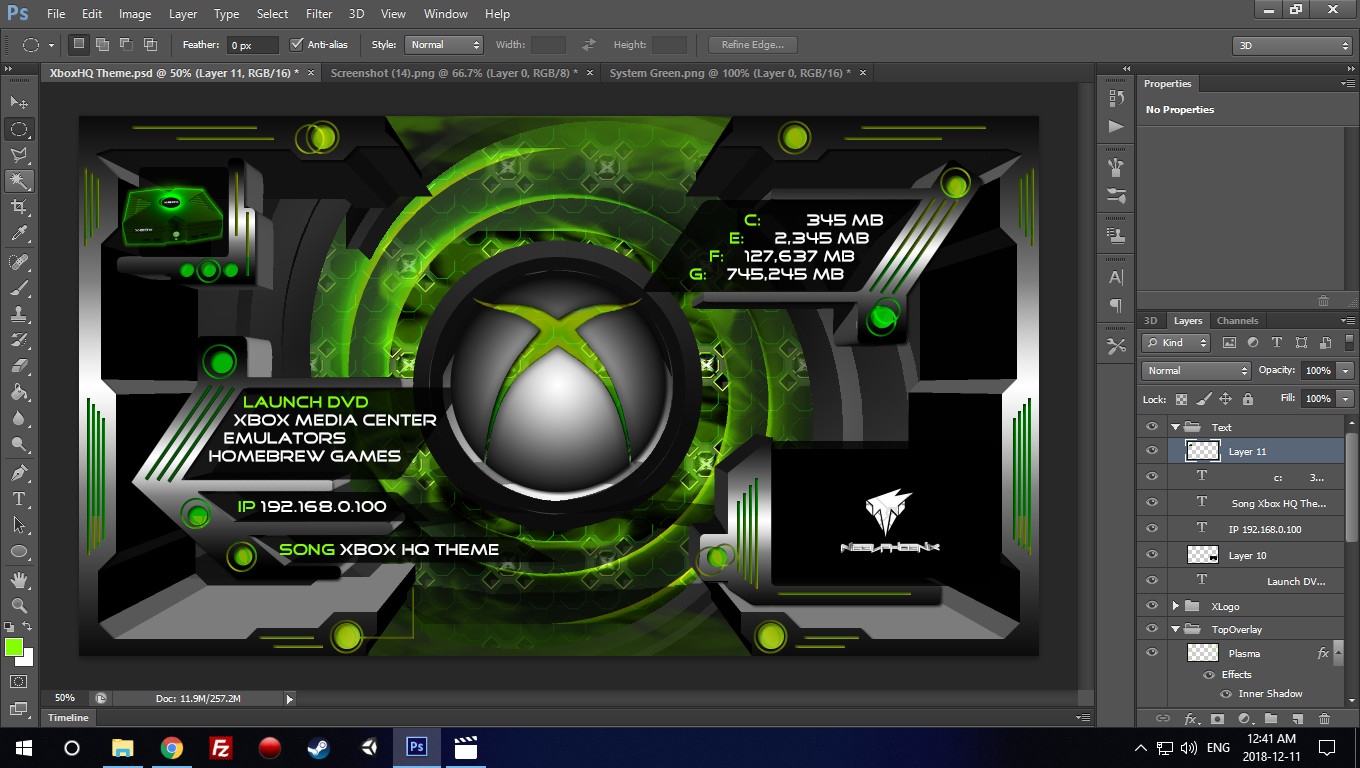Open the Style dropdown set to Normal
The image size is (1360, 768).
444,44
